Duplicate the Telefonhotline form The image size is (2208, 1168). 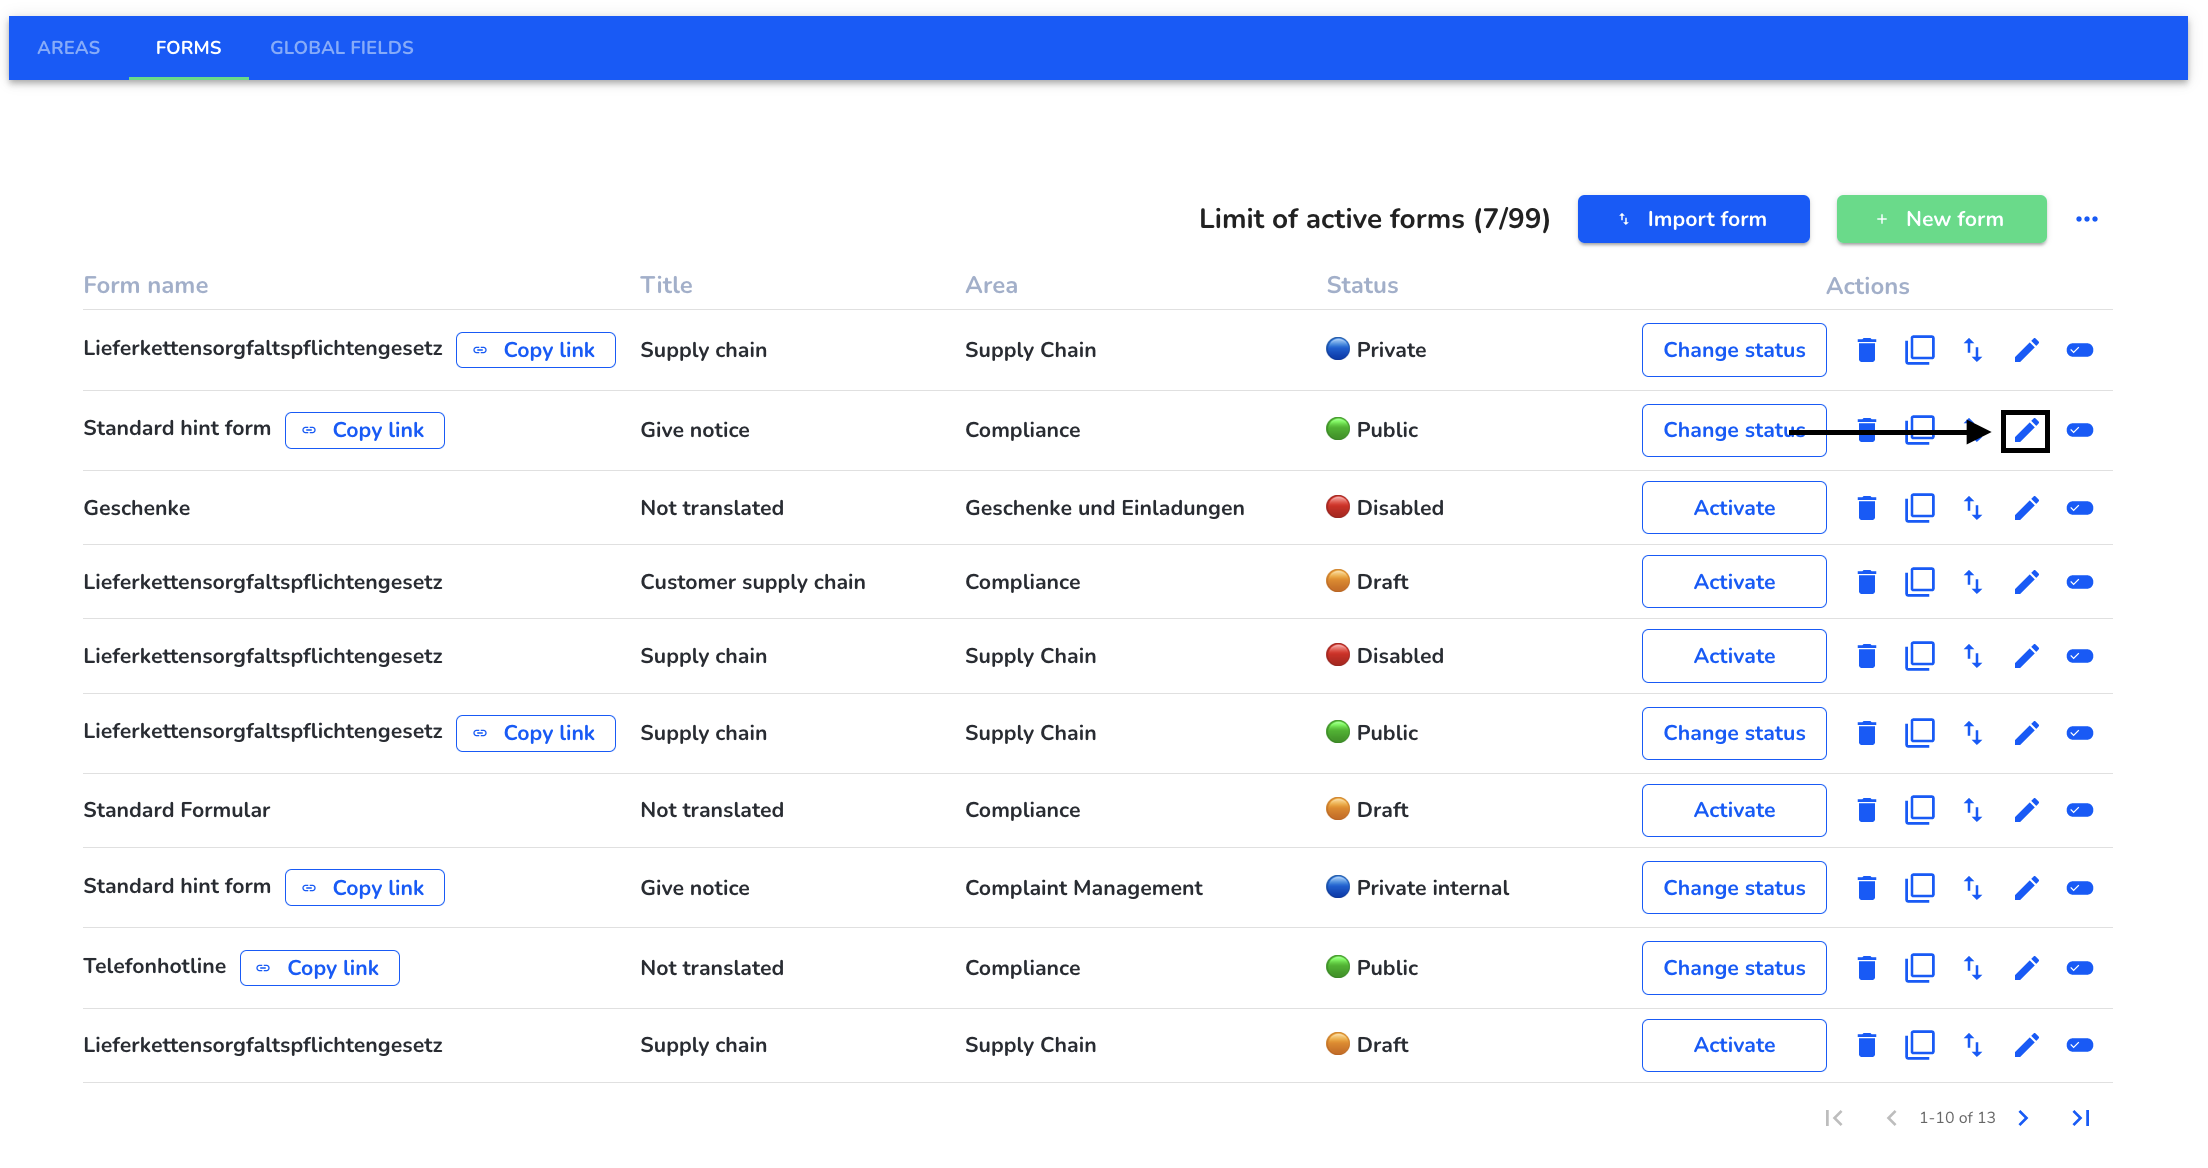click(1919, 968)
